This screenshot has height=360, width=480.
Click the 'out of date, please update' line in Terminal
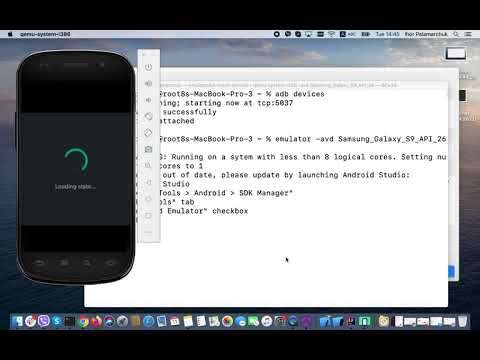pos(286,175)
